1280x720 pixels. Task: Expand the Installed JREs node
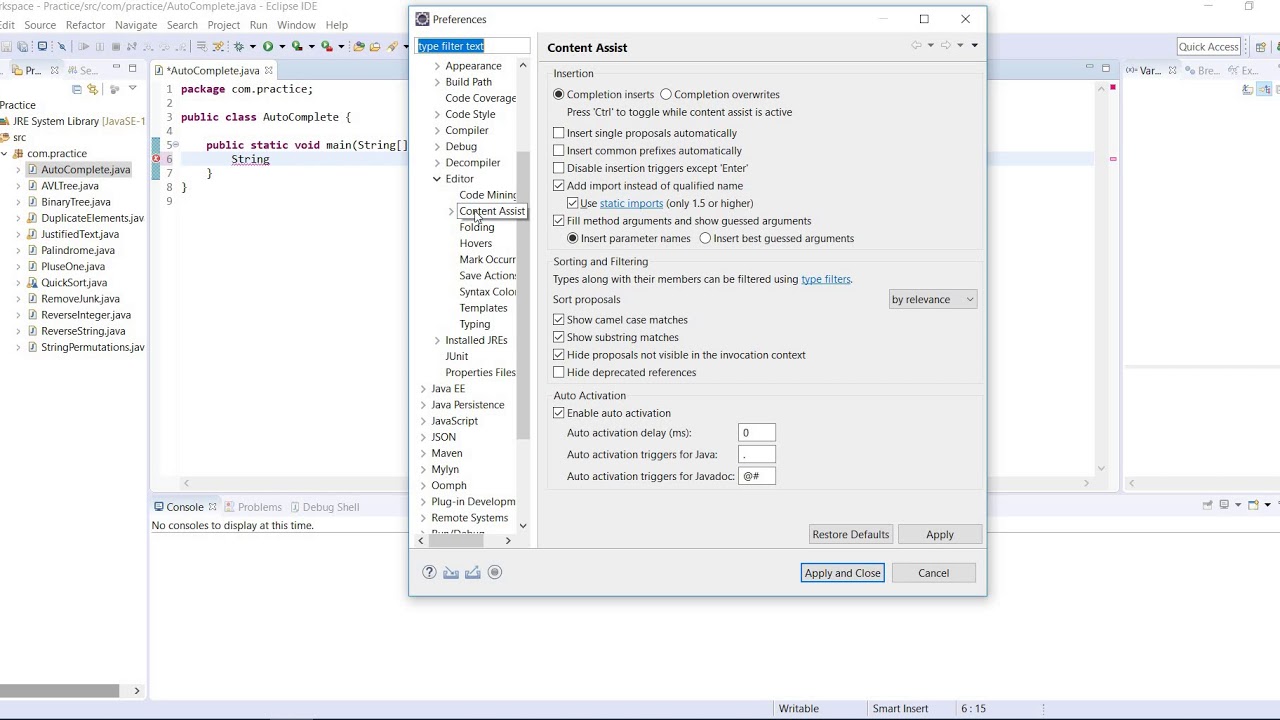point(437,340)
